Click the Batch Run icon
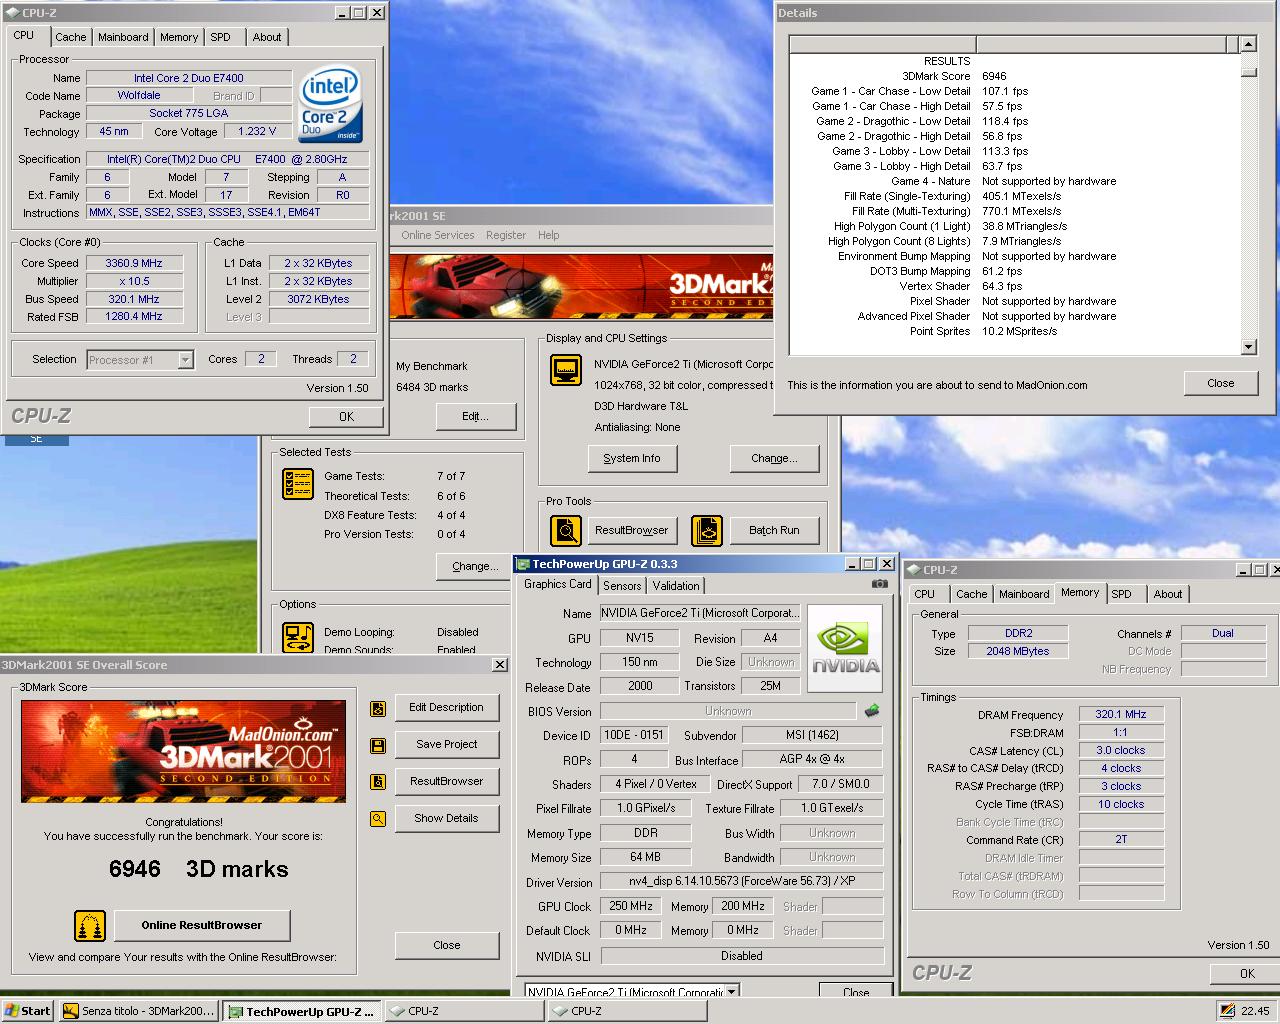The width and height of the screenshot is (1280, 1024). [706, 530]
